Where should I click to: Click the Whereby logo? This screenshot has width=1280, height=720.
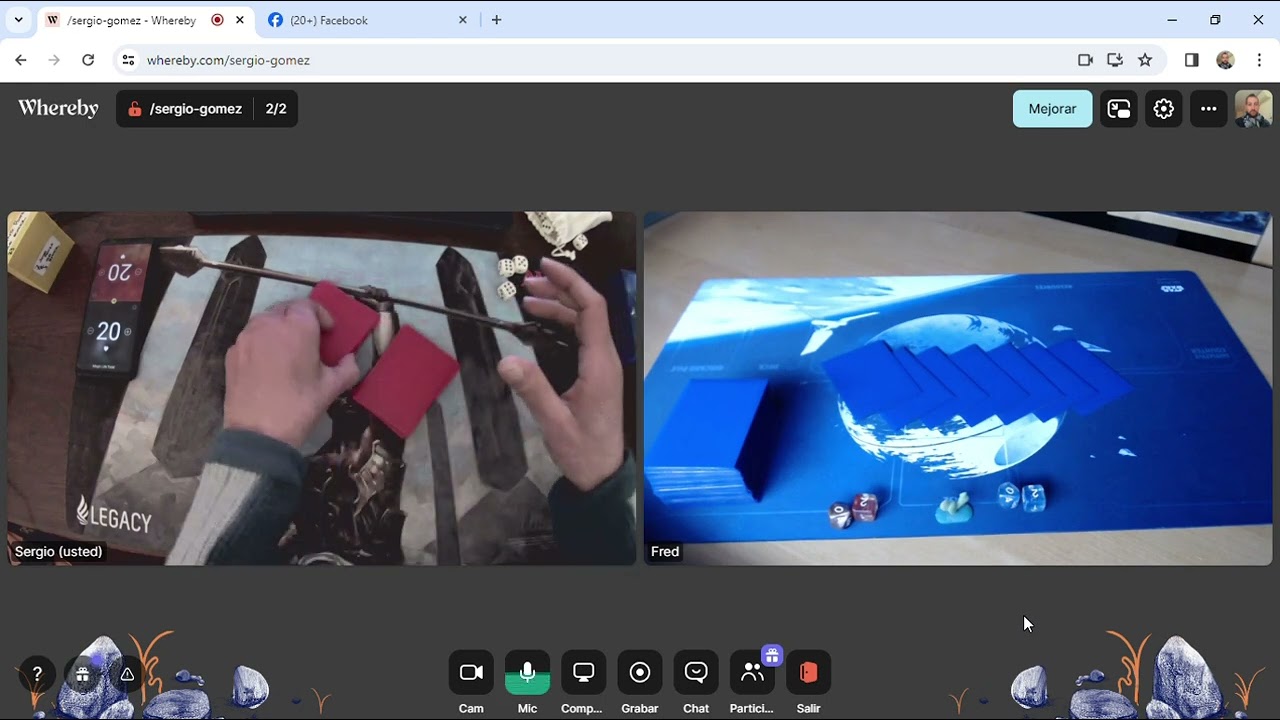[58, 108]
